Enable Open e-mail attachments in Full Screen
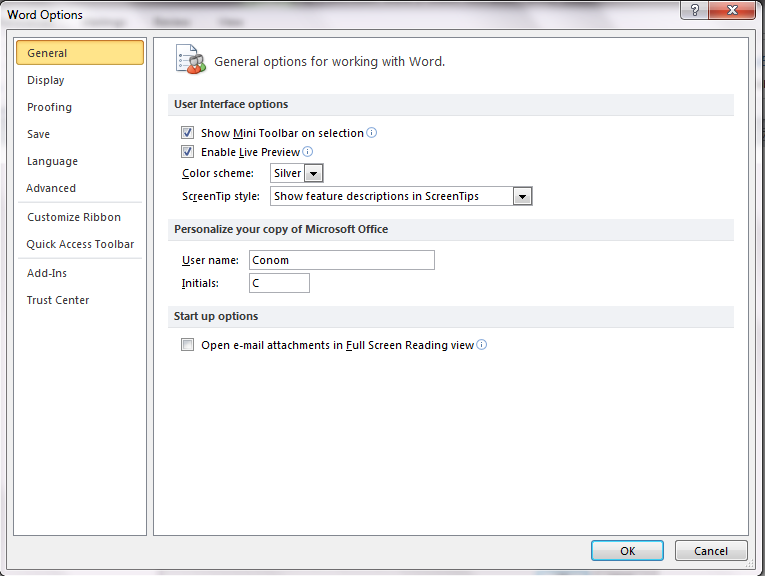765x576 pixels. point(187,345)
